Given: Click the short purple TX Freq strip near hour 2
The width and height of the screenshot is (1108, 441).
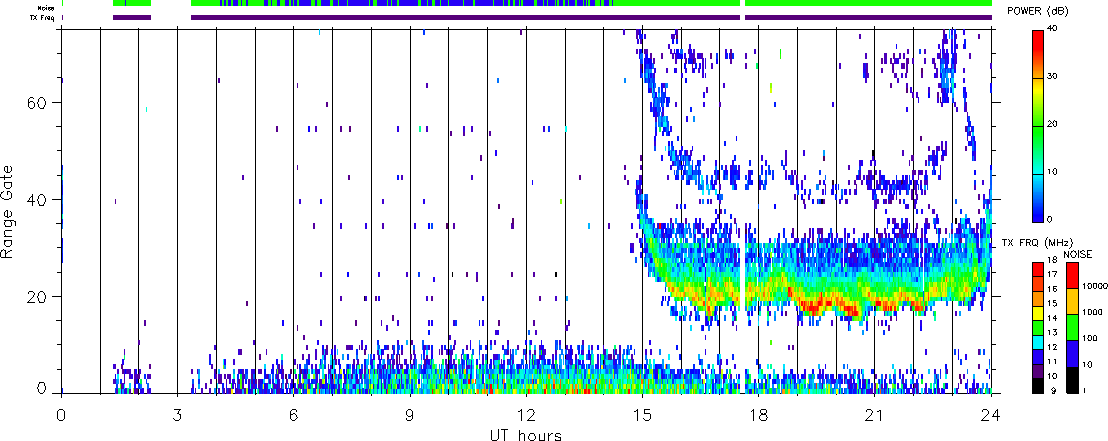Looking at the screenshot, I should [132, 17].
